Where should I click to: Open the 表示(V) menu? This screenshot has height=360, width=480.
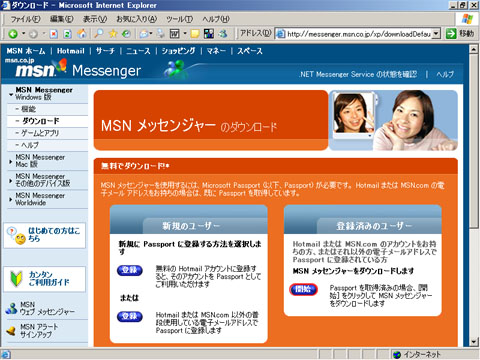coord(95,19)
